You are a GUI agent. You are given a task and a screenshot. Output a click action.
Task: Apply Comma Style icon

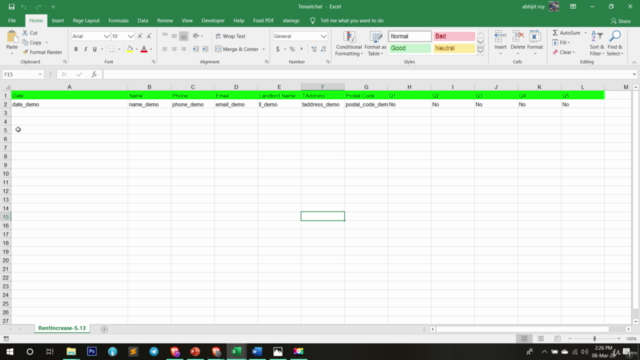pyautogui.click(x=302, y=49)
